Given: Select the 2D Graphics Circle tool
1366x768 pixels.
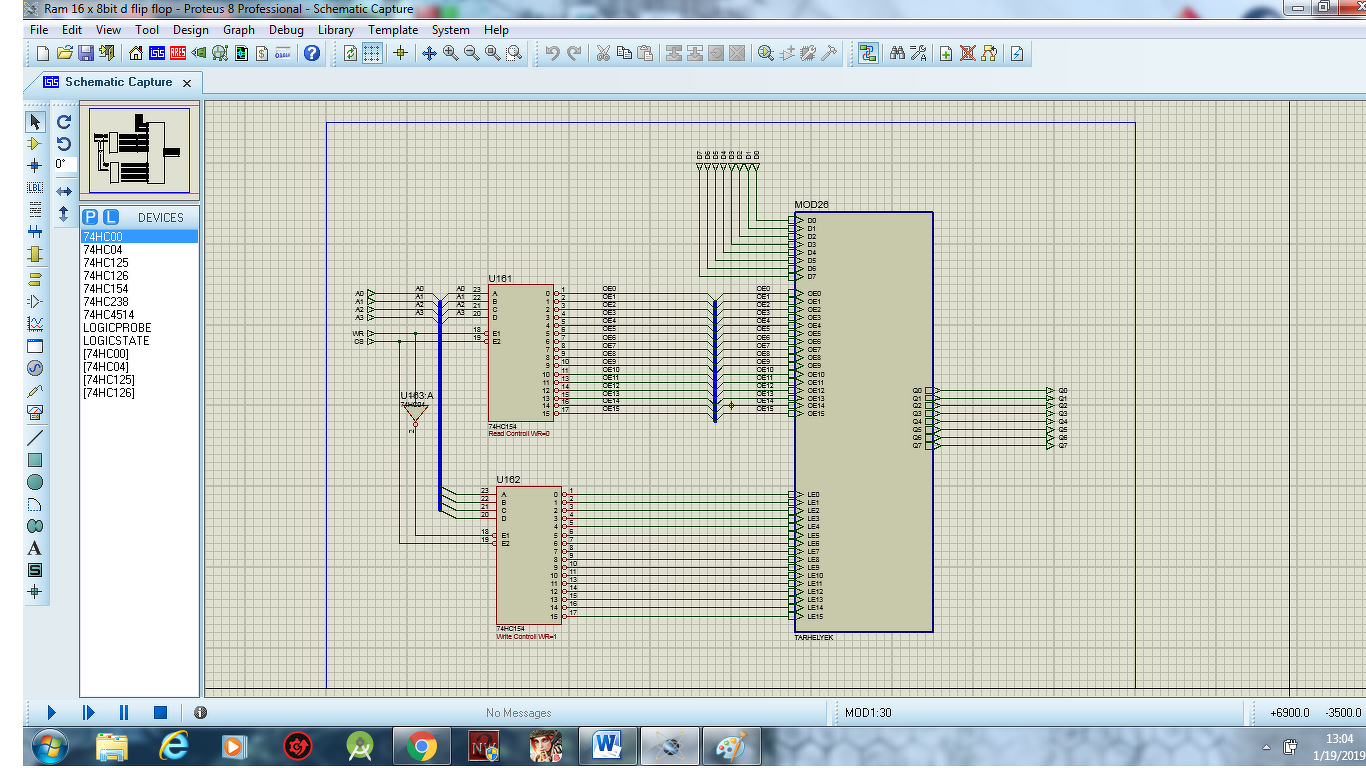Looking at the screenshot, I should tap(35, 482).
